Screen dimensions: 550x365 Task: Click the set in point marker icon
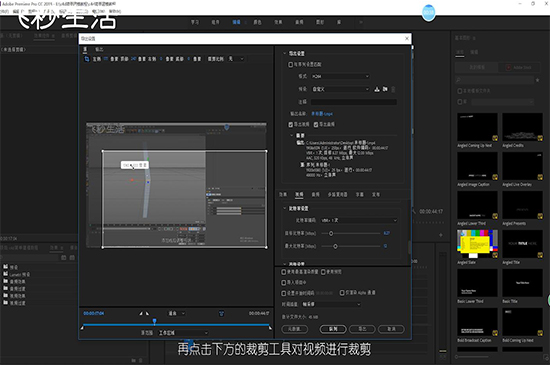pos(141,313)
